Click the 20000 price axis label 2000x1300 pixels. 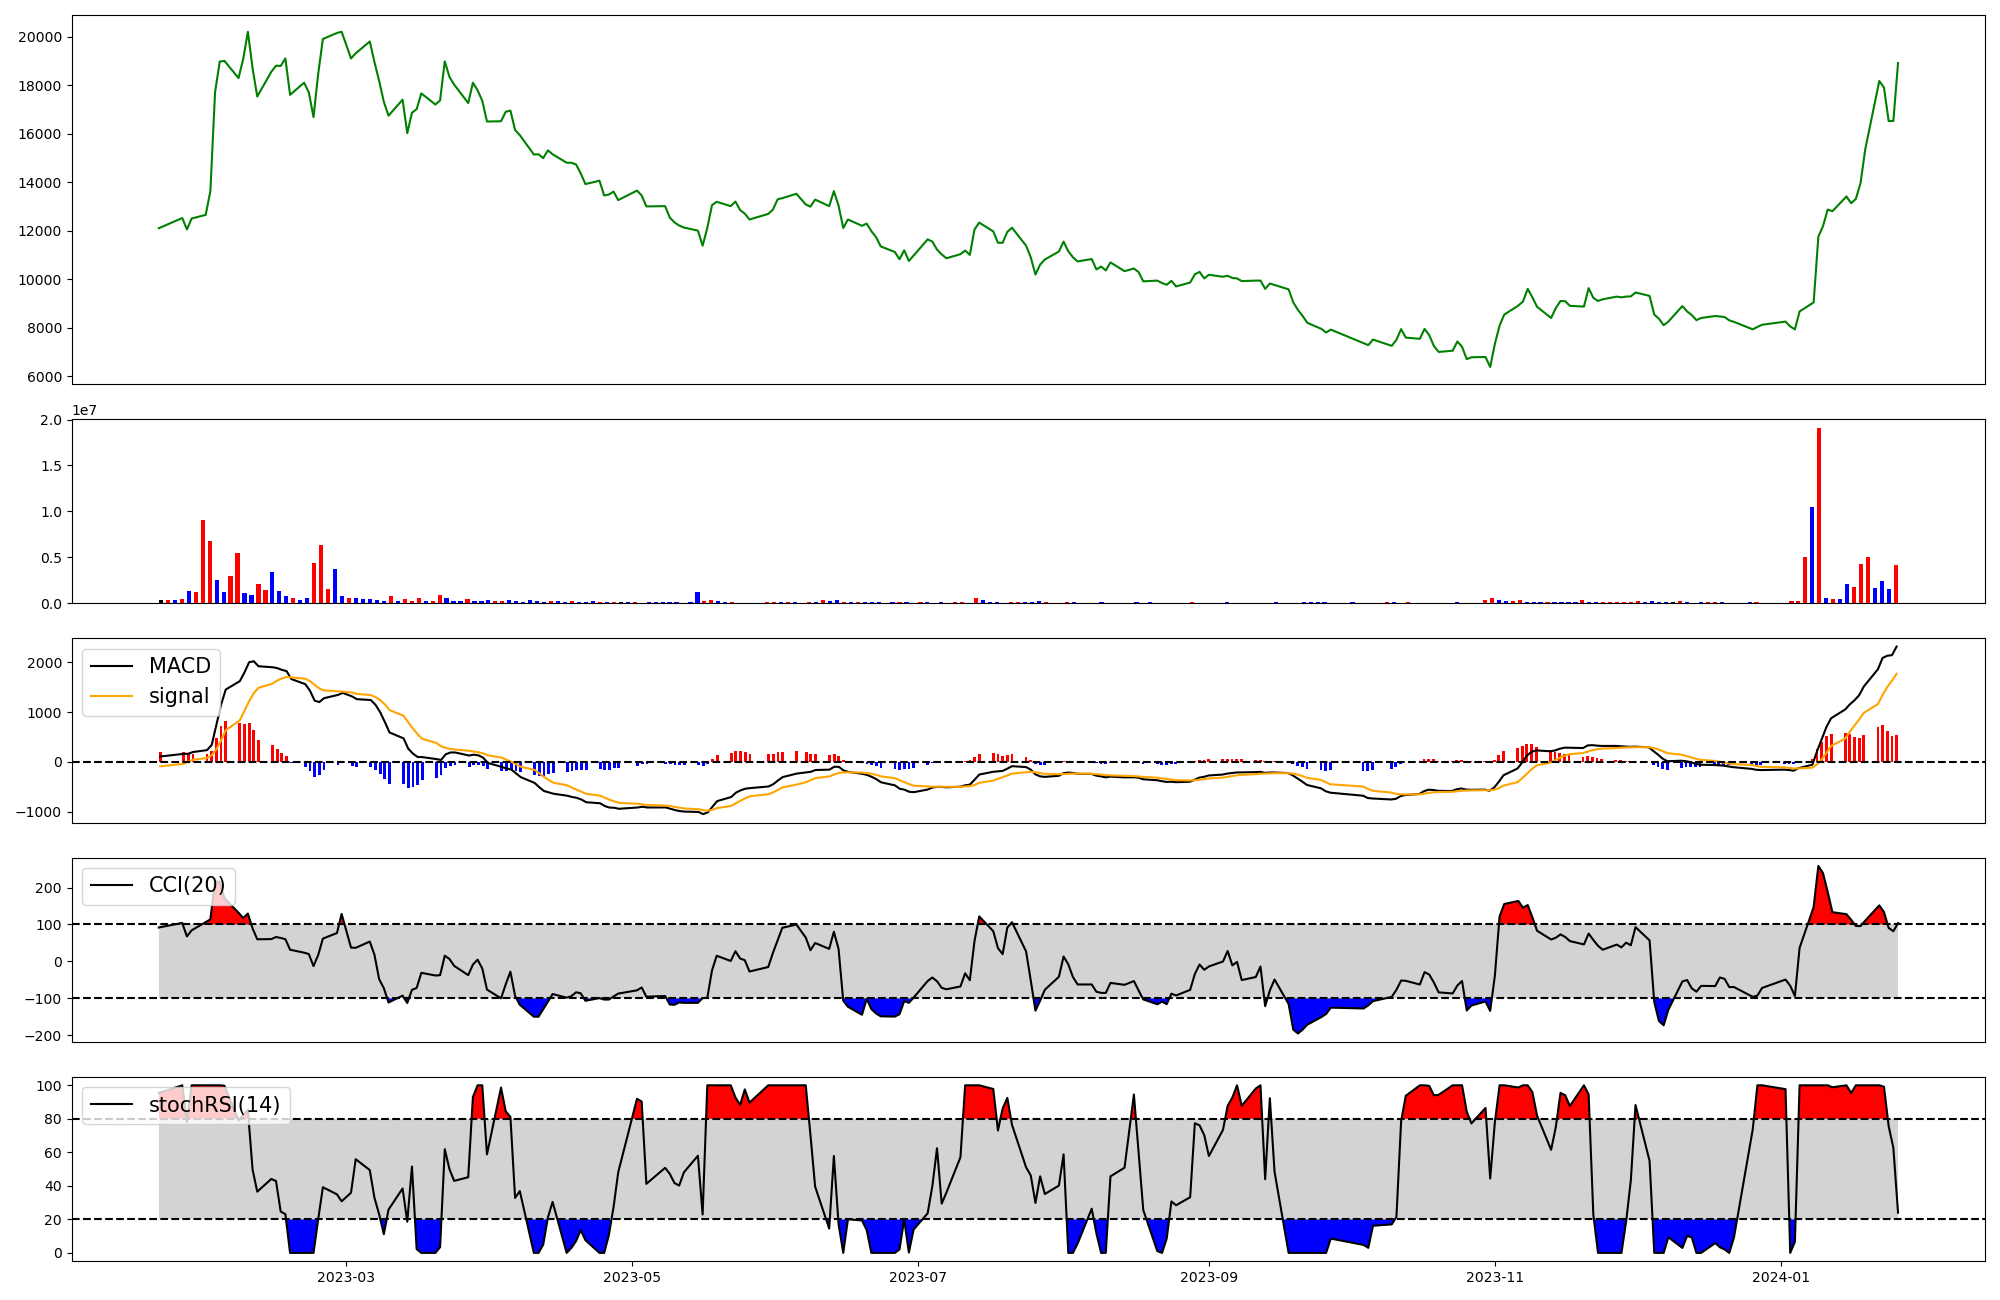[x=40, y=37]
